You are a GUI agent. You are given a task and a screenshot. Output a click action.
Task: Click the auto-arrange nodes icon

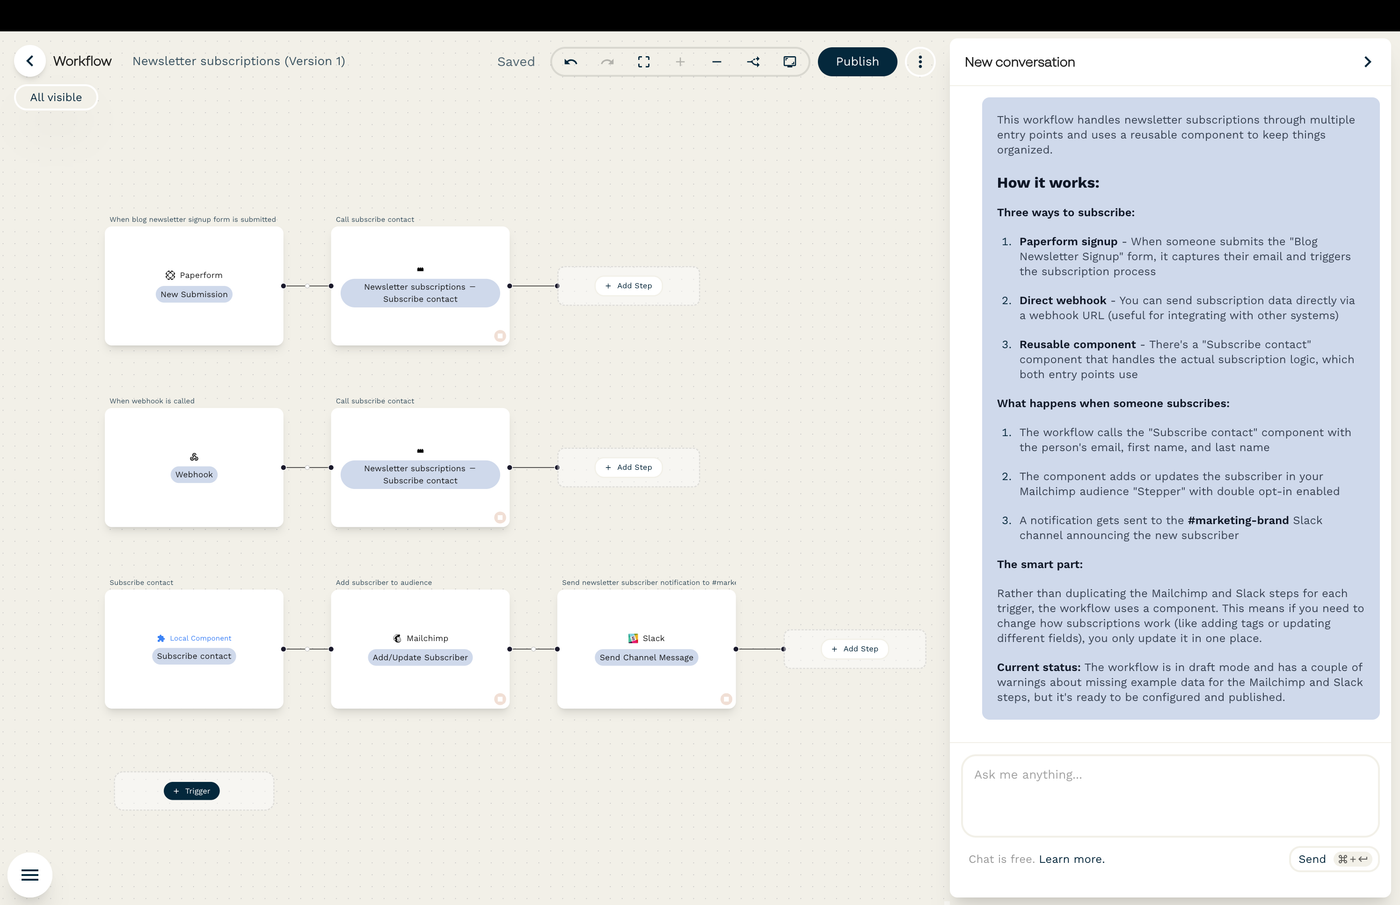coord(753,62)
